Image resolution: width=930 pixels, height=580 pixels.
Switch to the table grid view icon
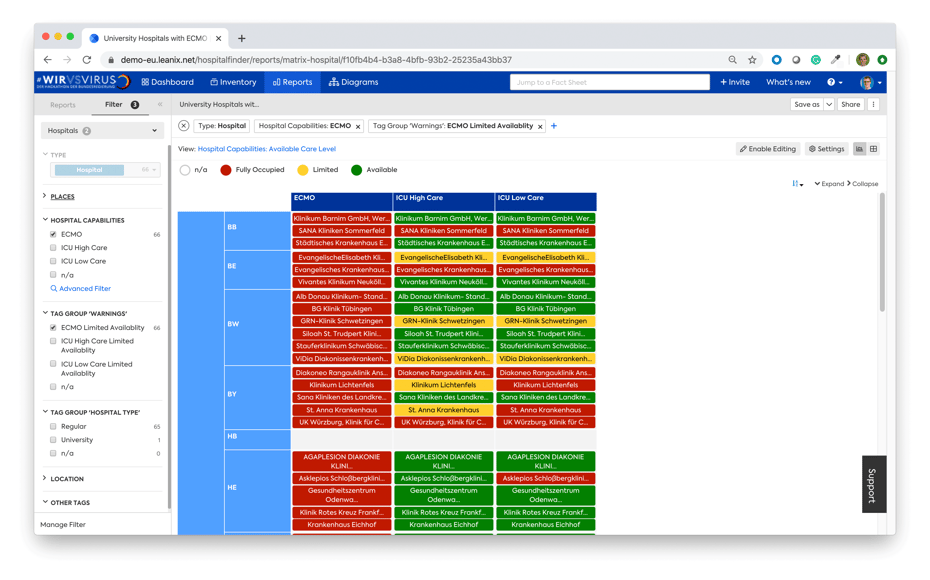click(x=874, y=149)
